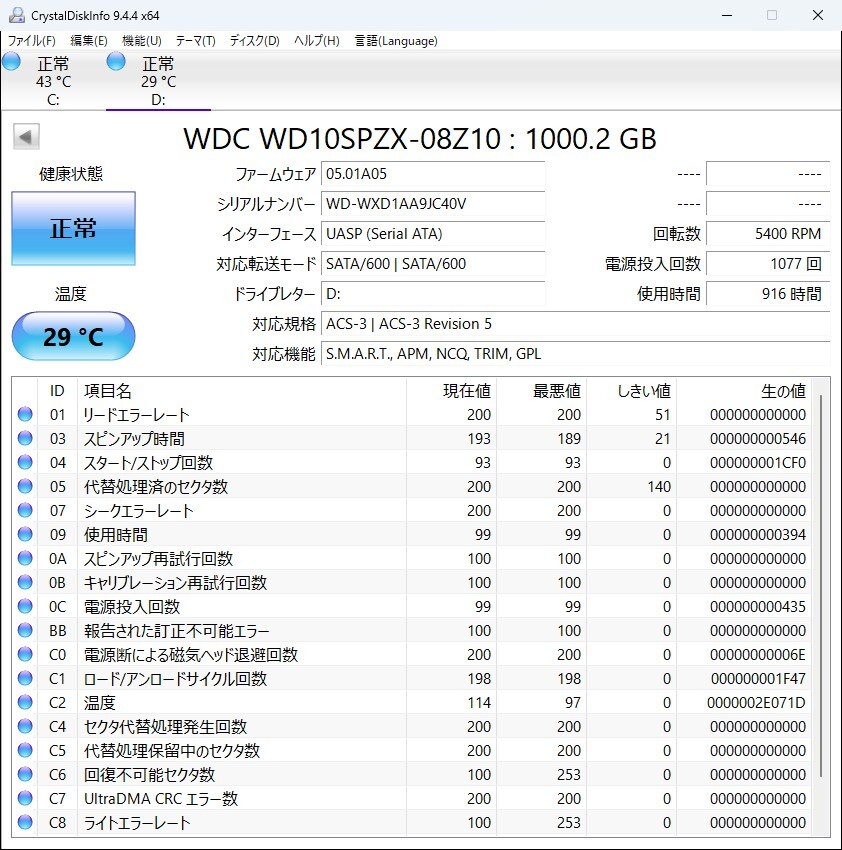Click the 生の値 column header

[x=744, y=390]
